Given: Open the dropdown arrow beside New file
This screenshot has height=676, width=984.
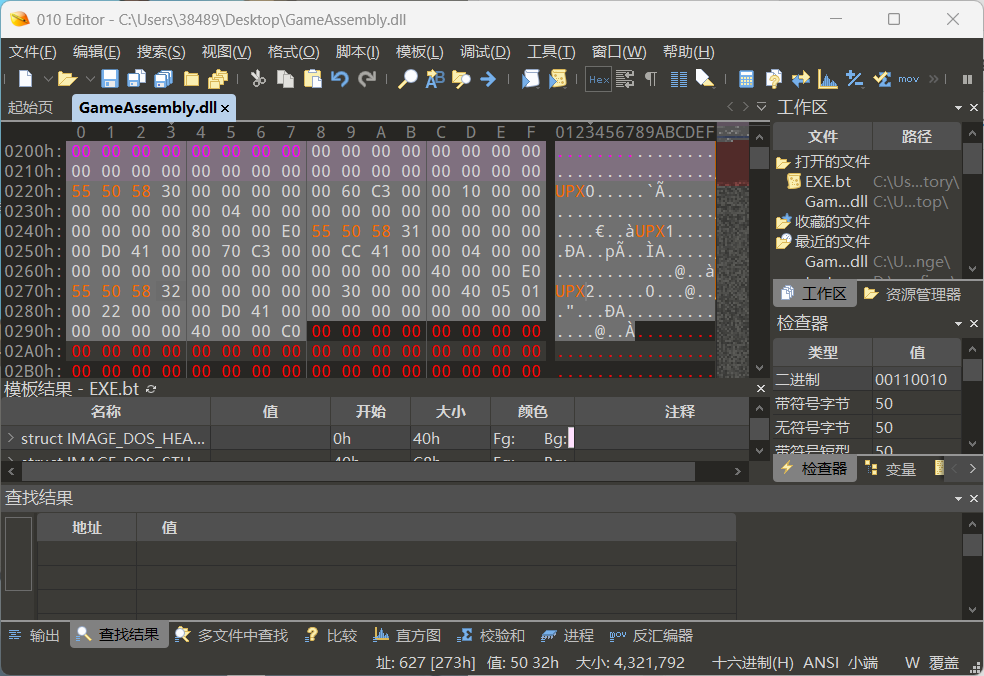Looking at the screenshot, I should (48, 79).
